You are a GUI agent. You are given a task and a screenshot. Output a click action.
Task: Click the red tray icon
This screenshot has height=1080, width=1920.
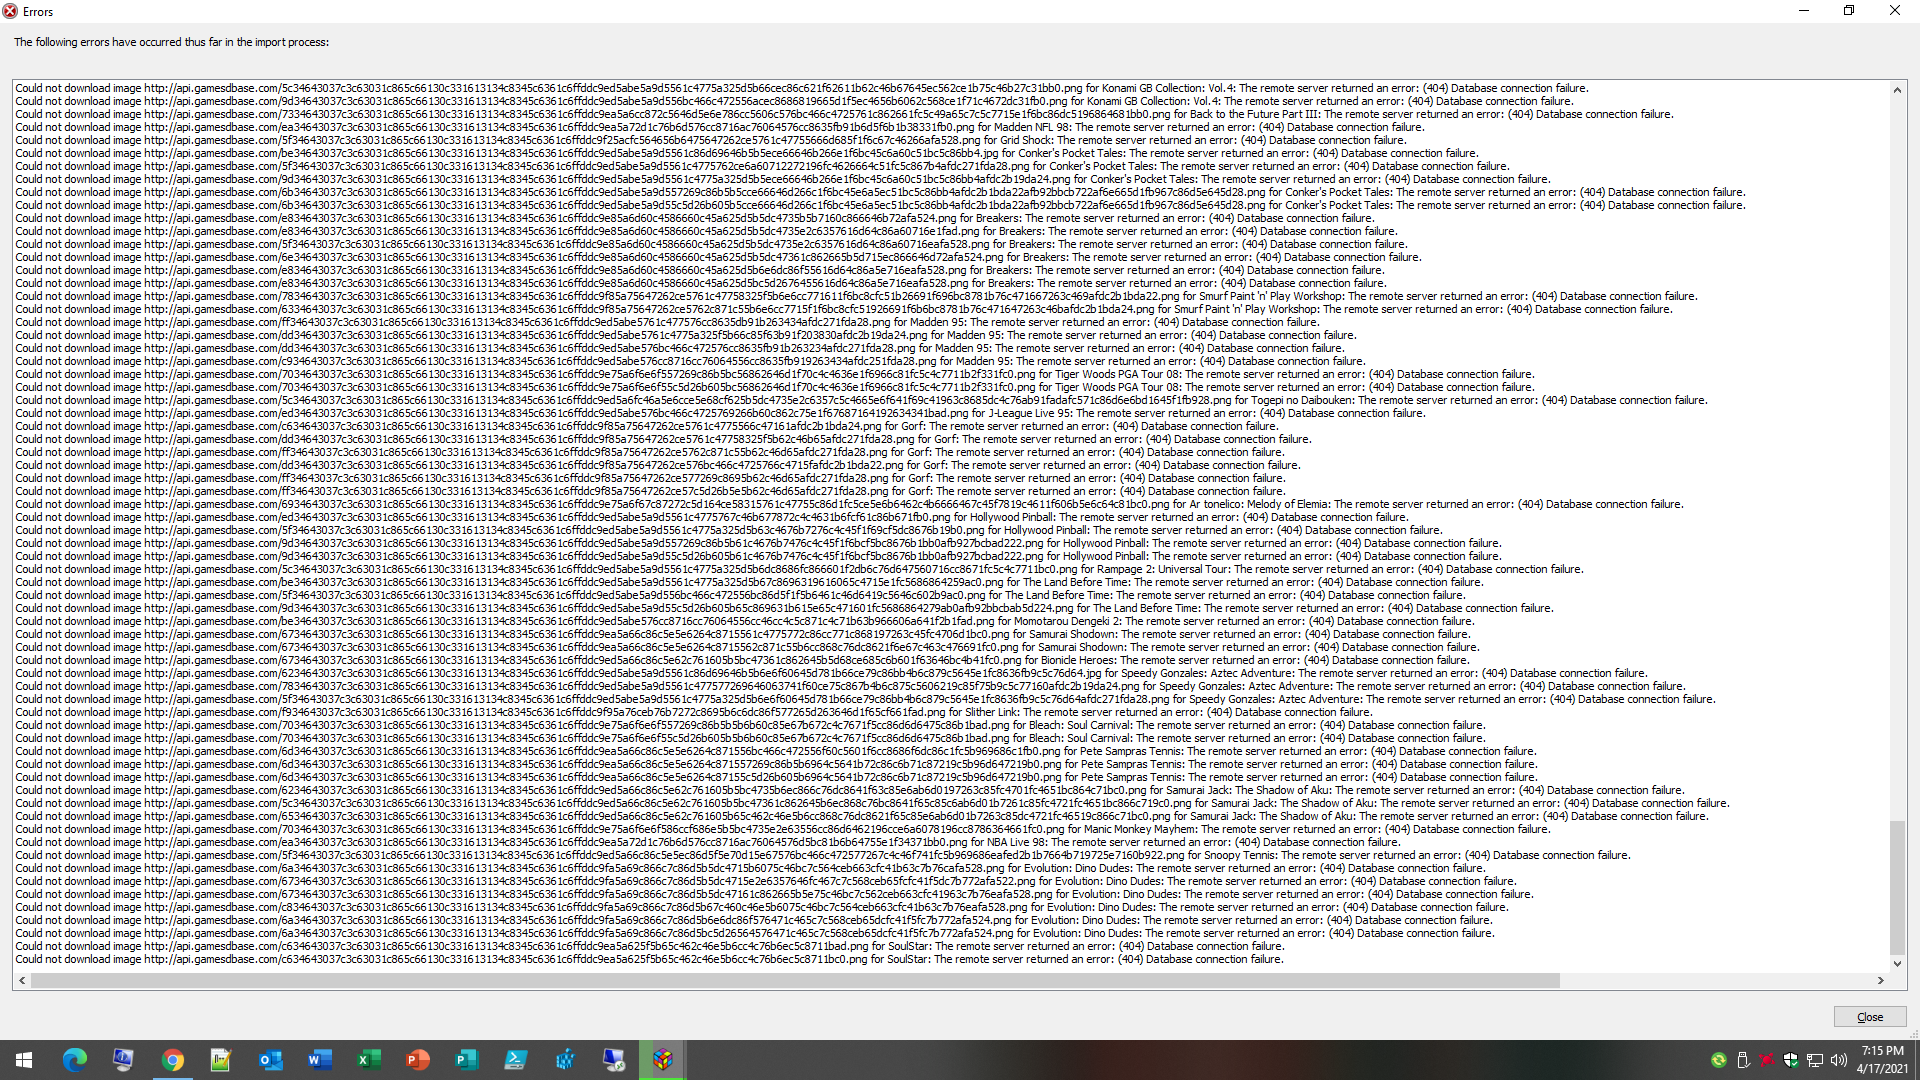[x=1767, y=1060]
